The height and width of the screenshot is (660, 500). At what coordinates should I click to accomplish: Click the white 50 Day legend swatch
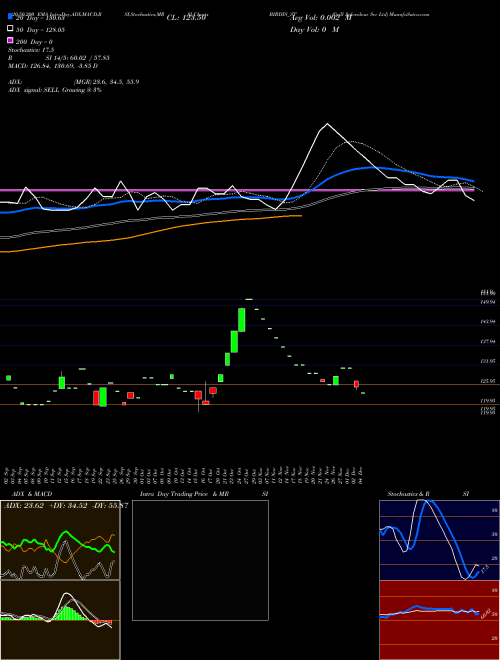10,29
